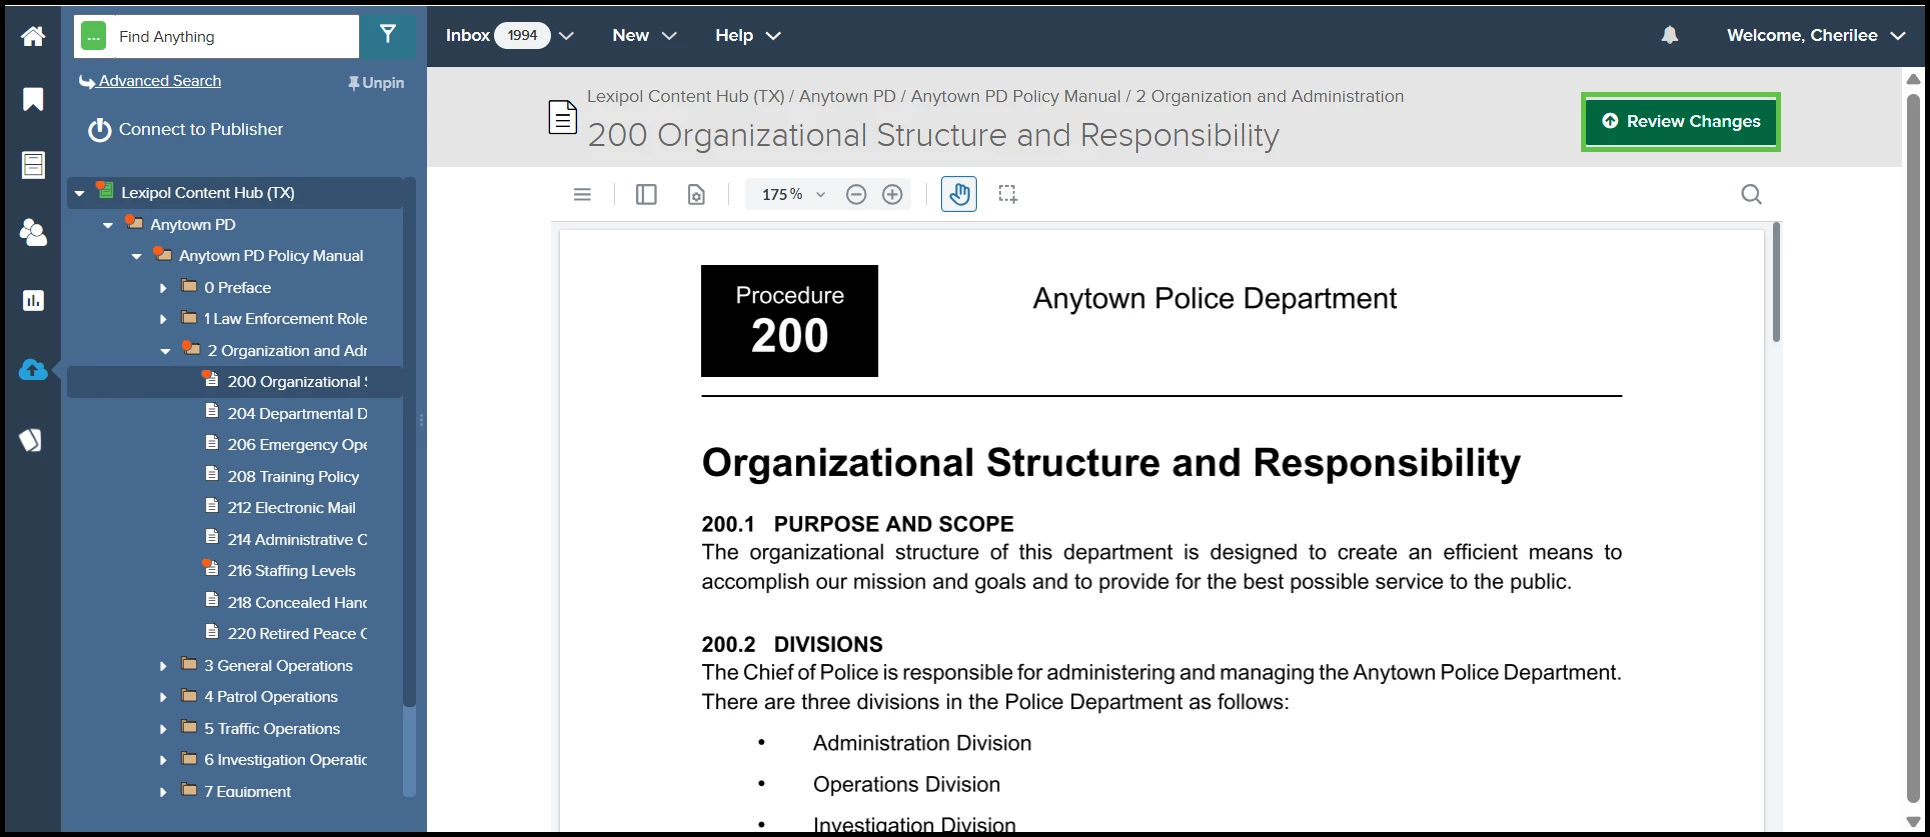Viewport: 1930px width, 837px height.
Task: Click the green search type icon
Action: 94,37
